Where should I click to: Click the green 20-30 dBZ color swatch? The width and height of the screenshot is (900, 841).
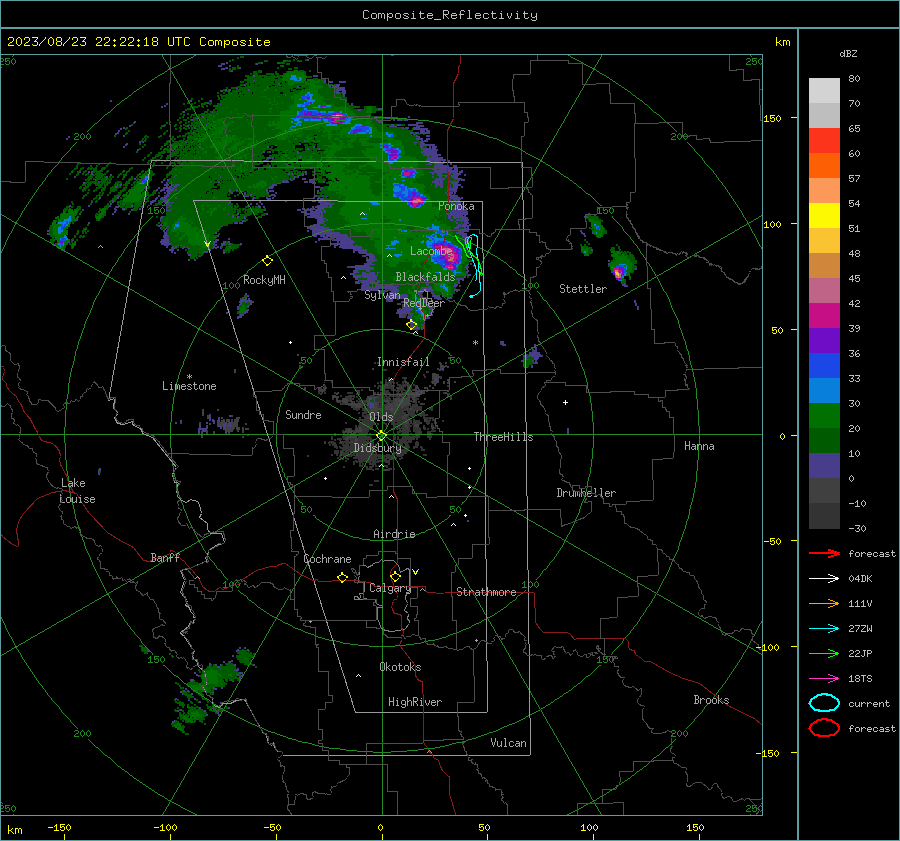pos(824,416)
